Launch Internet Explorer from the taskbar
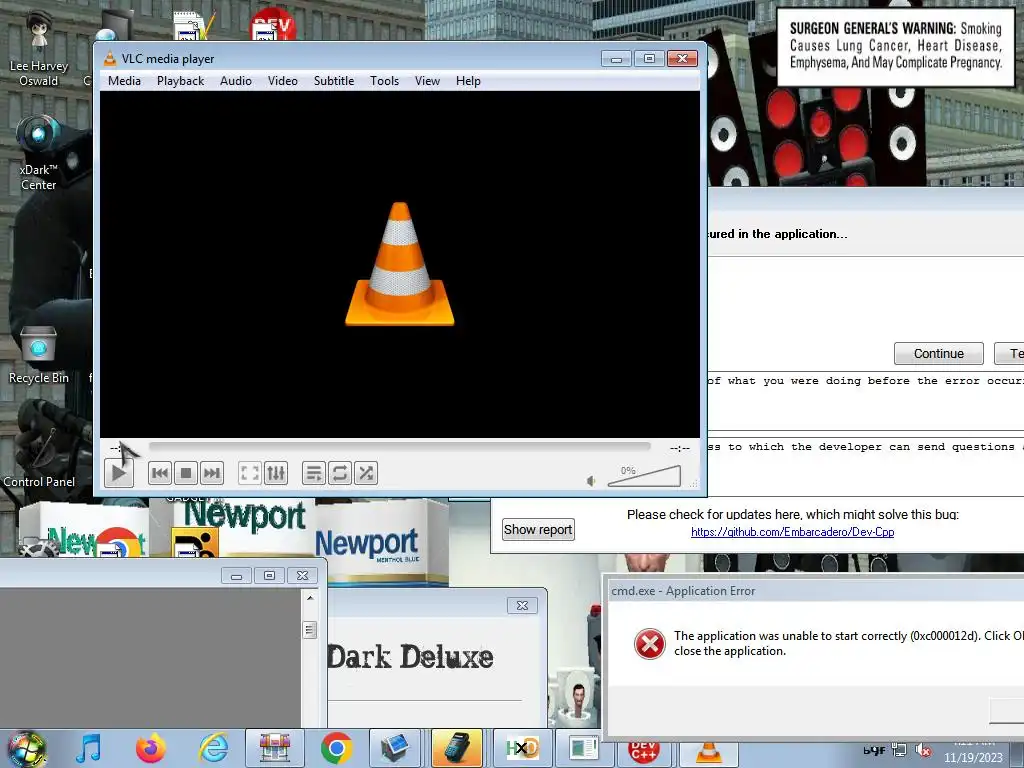Screen dimensions: 1024x768 (213, 748)
